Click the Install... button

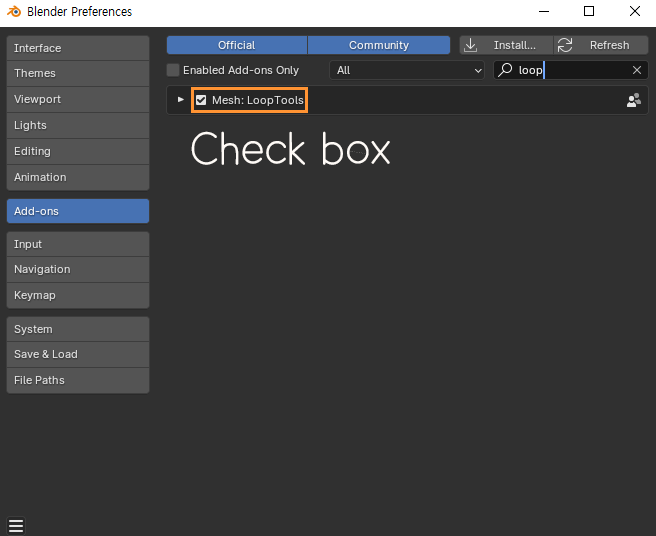pos(506,45)
